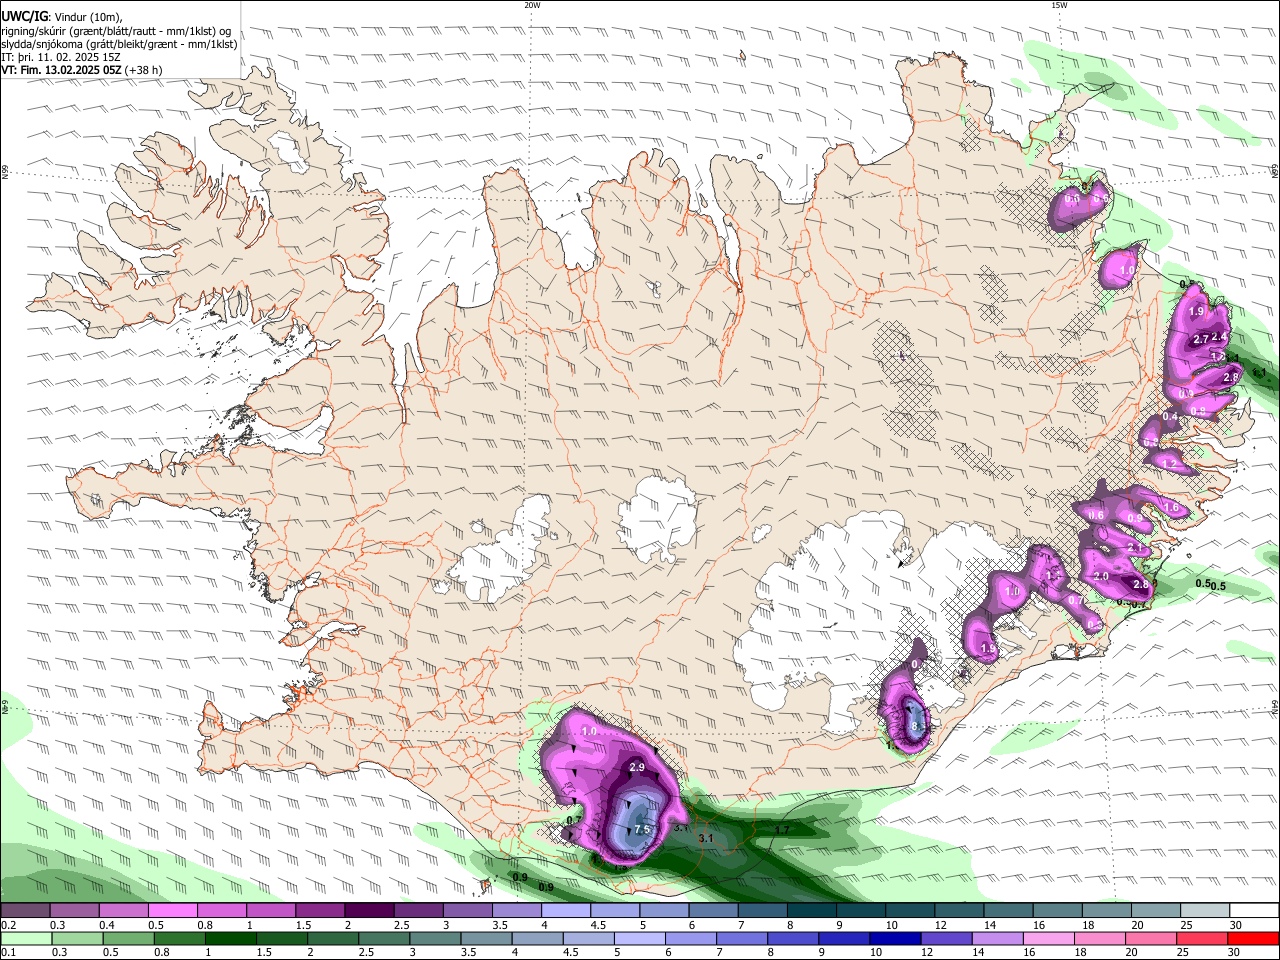This screenshot has height=960, width=1280.
Task: Click the 2.9 snowfall value label
Action: pos(636,767)
